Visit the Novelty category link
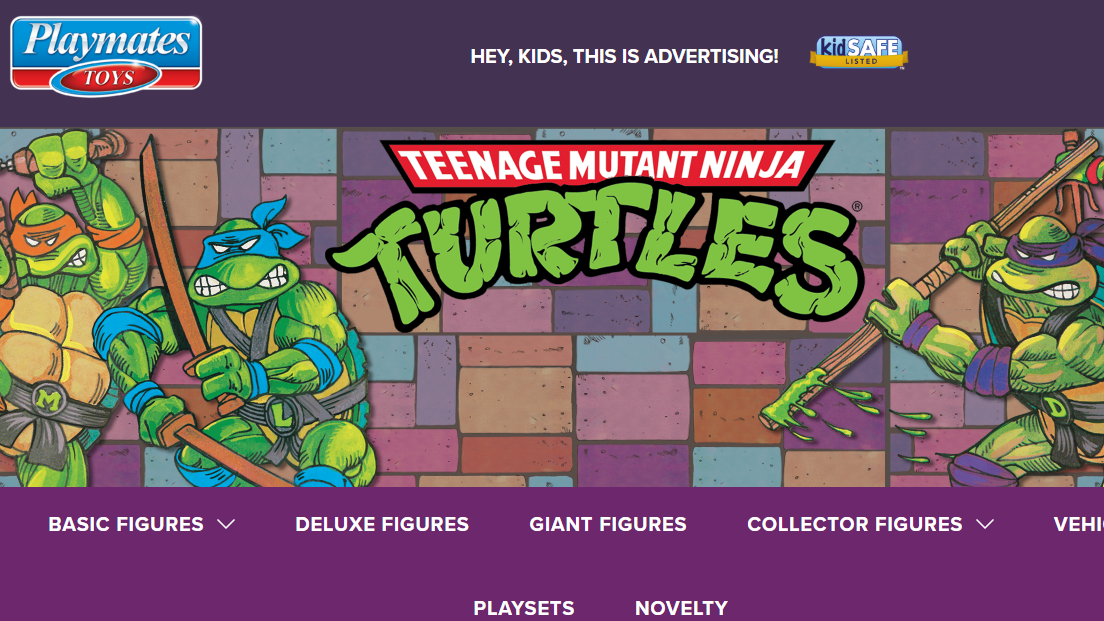 pos(682,608)
